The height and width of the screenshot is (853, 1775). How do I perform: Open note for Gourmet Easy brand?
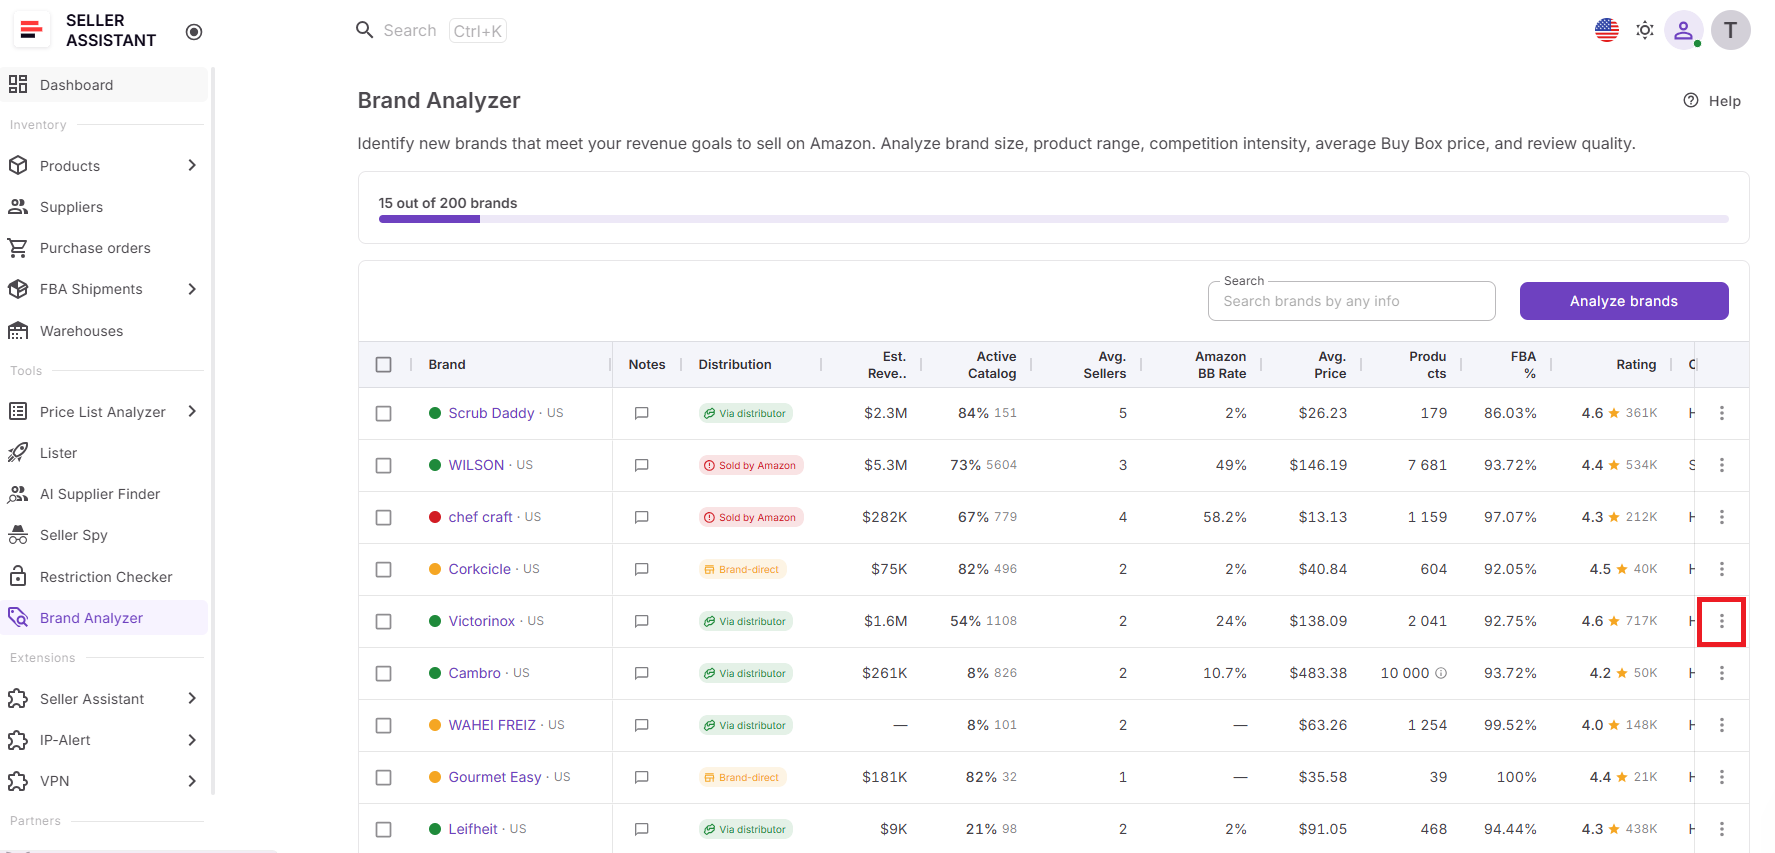642,777
